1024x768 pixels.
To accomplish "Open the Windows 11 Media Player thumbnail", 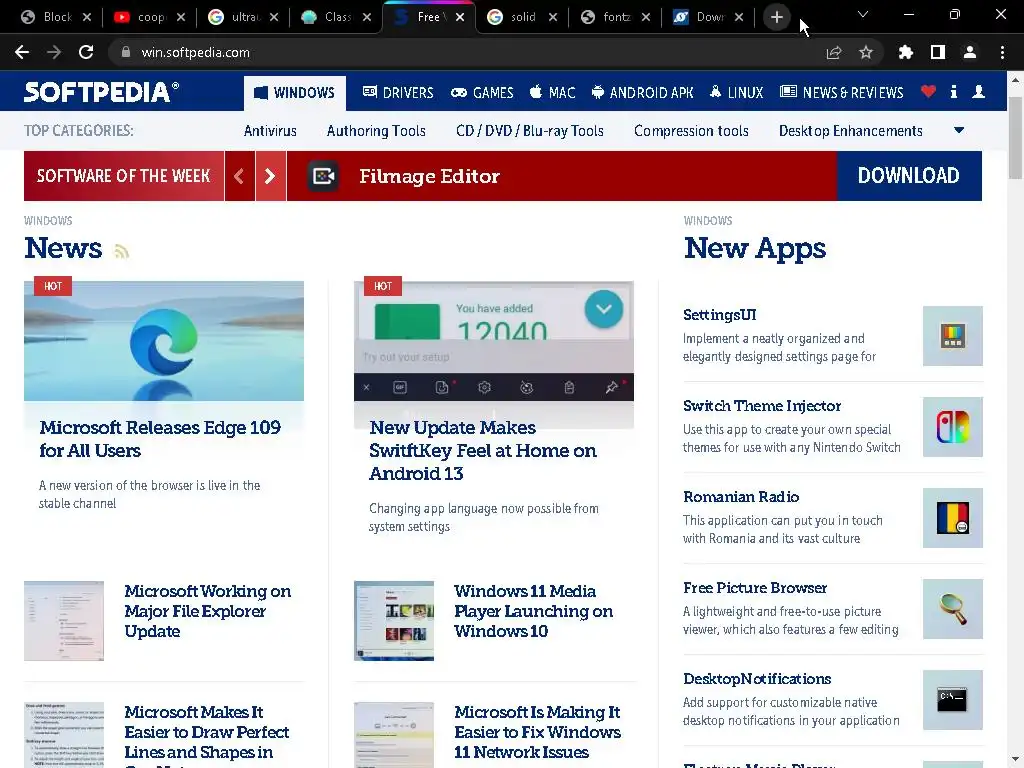I will (x=394, y=621).
